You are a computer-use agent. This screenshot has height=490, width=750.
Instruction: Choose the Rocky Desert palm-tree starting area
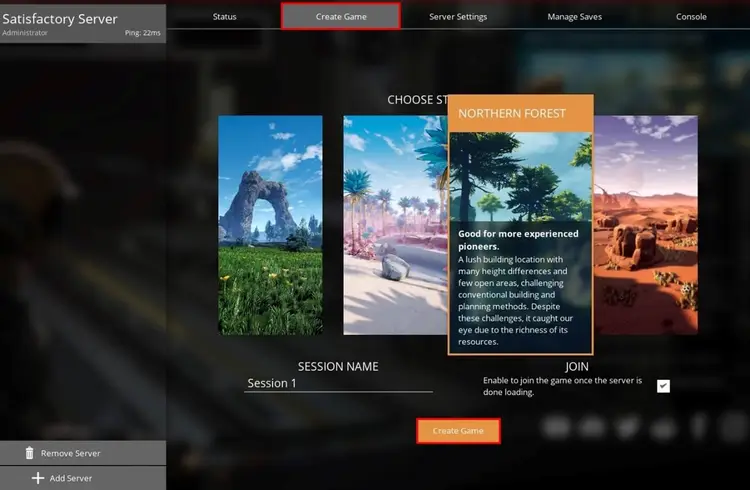(x=395, y=225)
